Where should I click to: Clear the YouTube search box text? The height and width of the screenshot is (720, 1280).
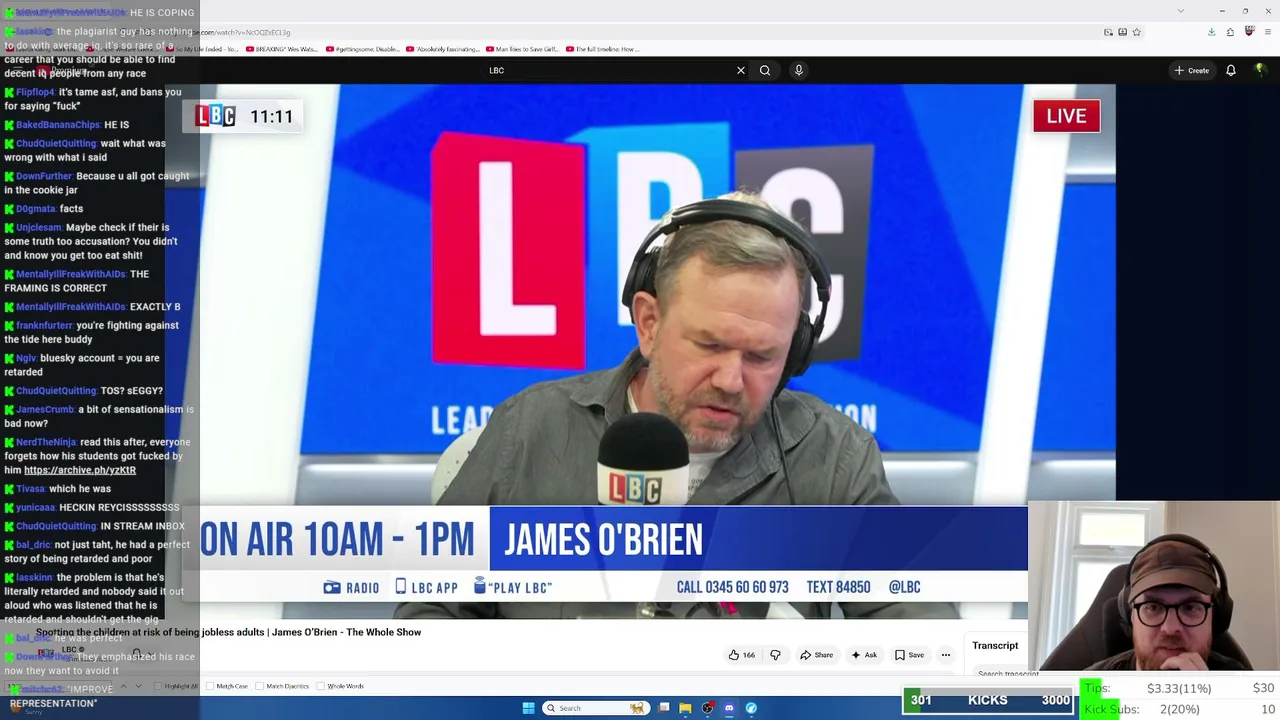pos(741,70)
